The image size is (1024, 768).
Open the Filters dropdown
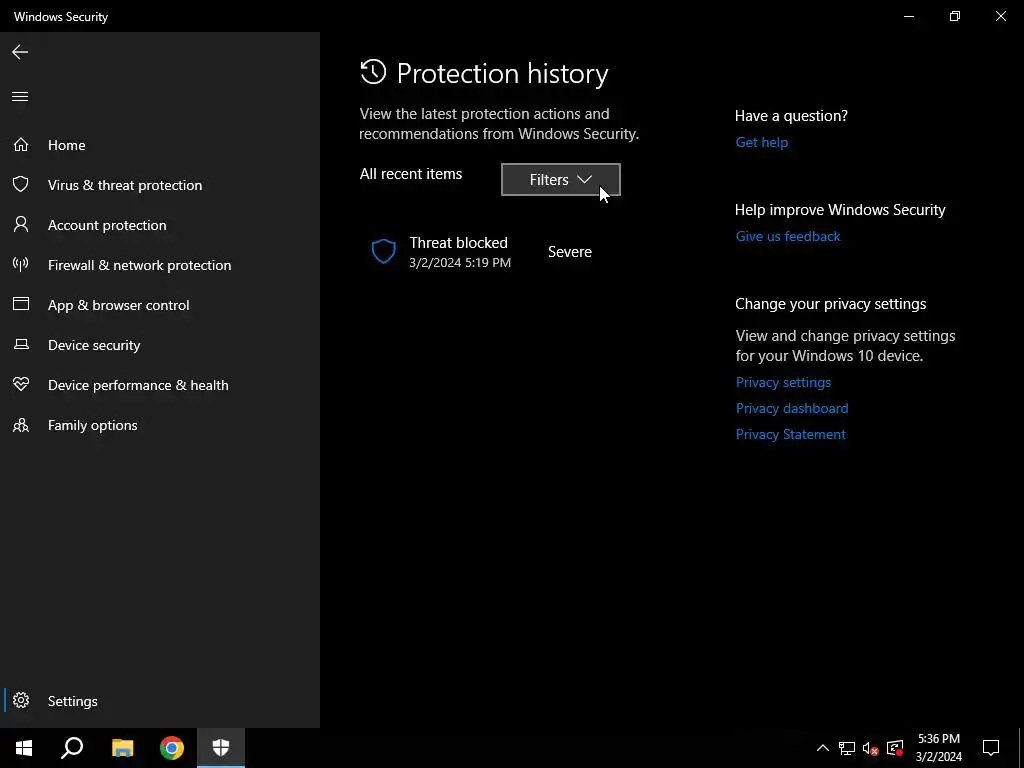tap(560, 180)
